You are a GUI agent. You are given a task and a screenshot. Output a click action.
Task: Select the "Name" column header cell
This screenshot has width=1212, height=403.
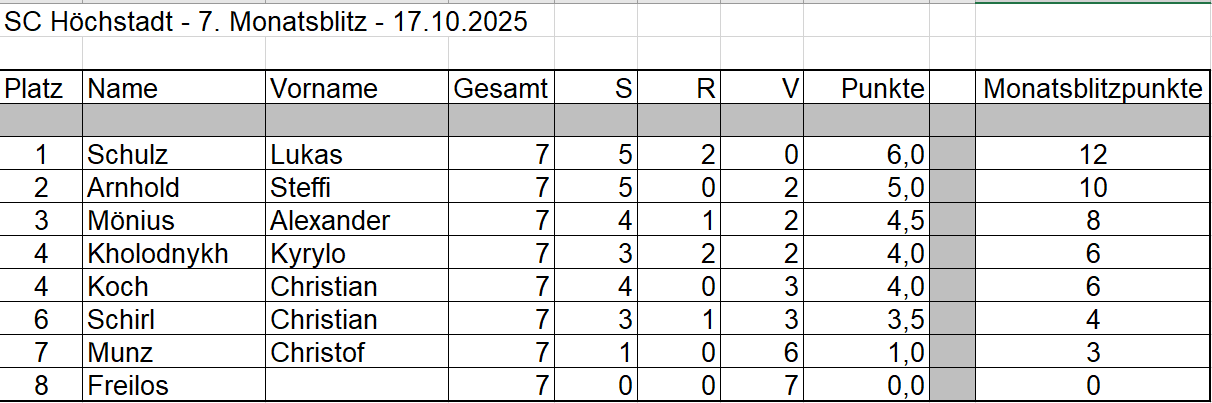(123, 89)
